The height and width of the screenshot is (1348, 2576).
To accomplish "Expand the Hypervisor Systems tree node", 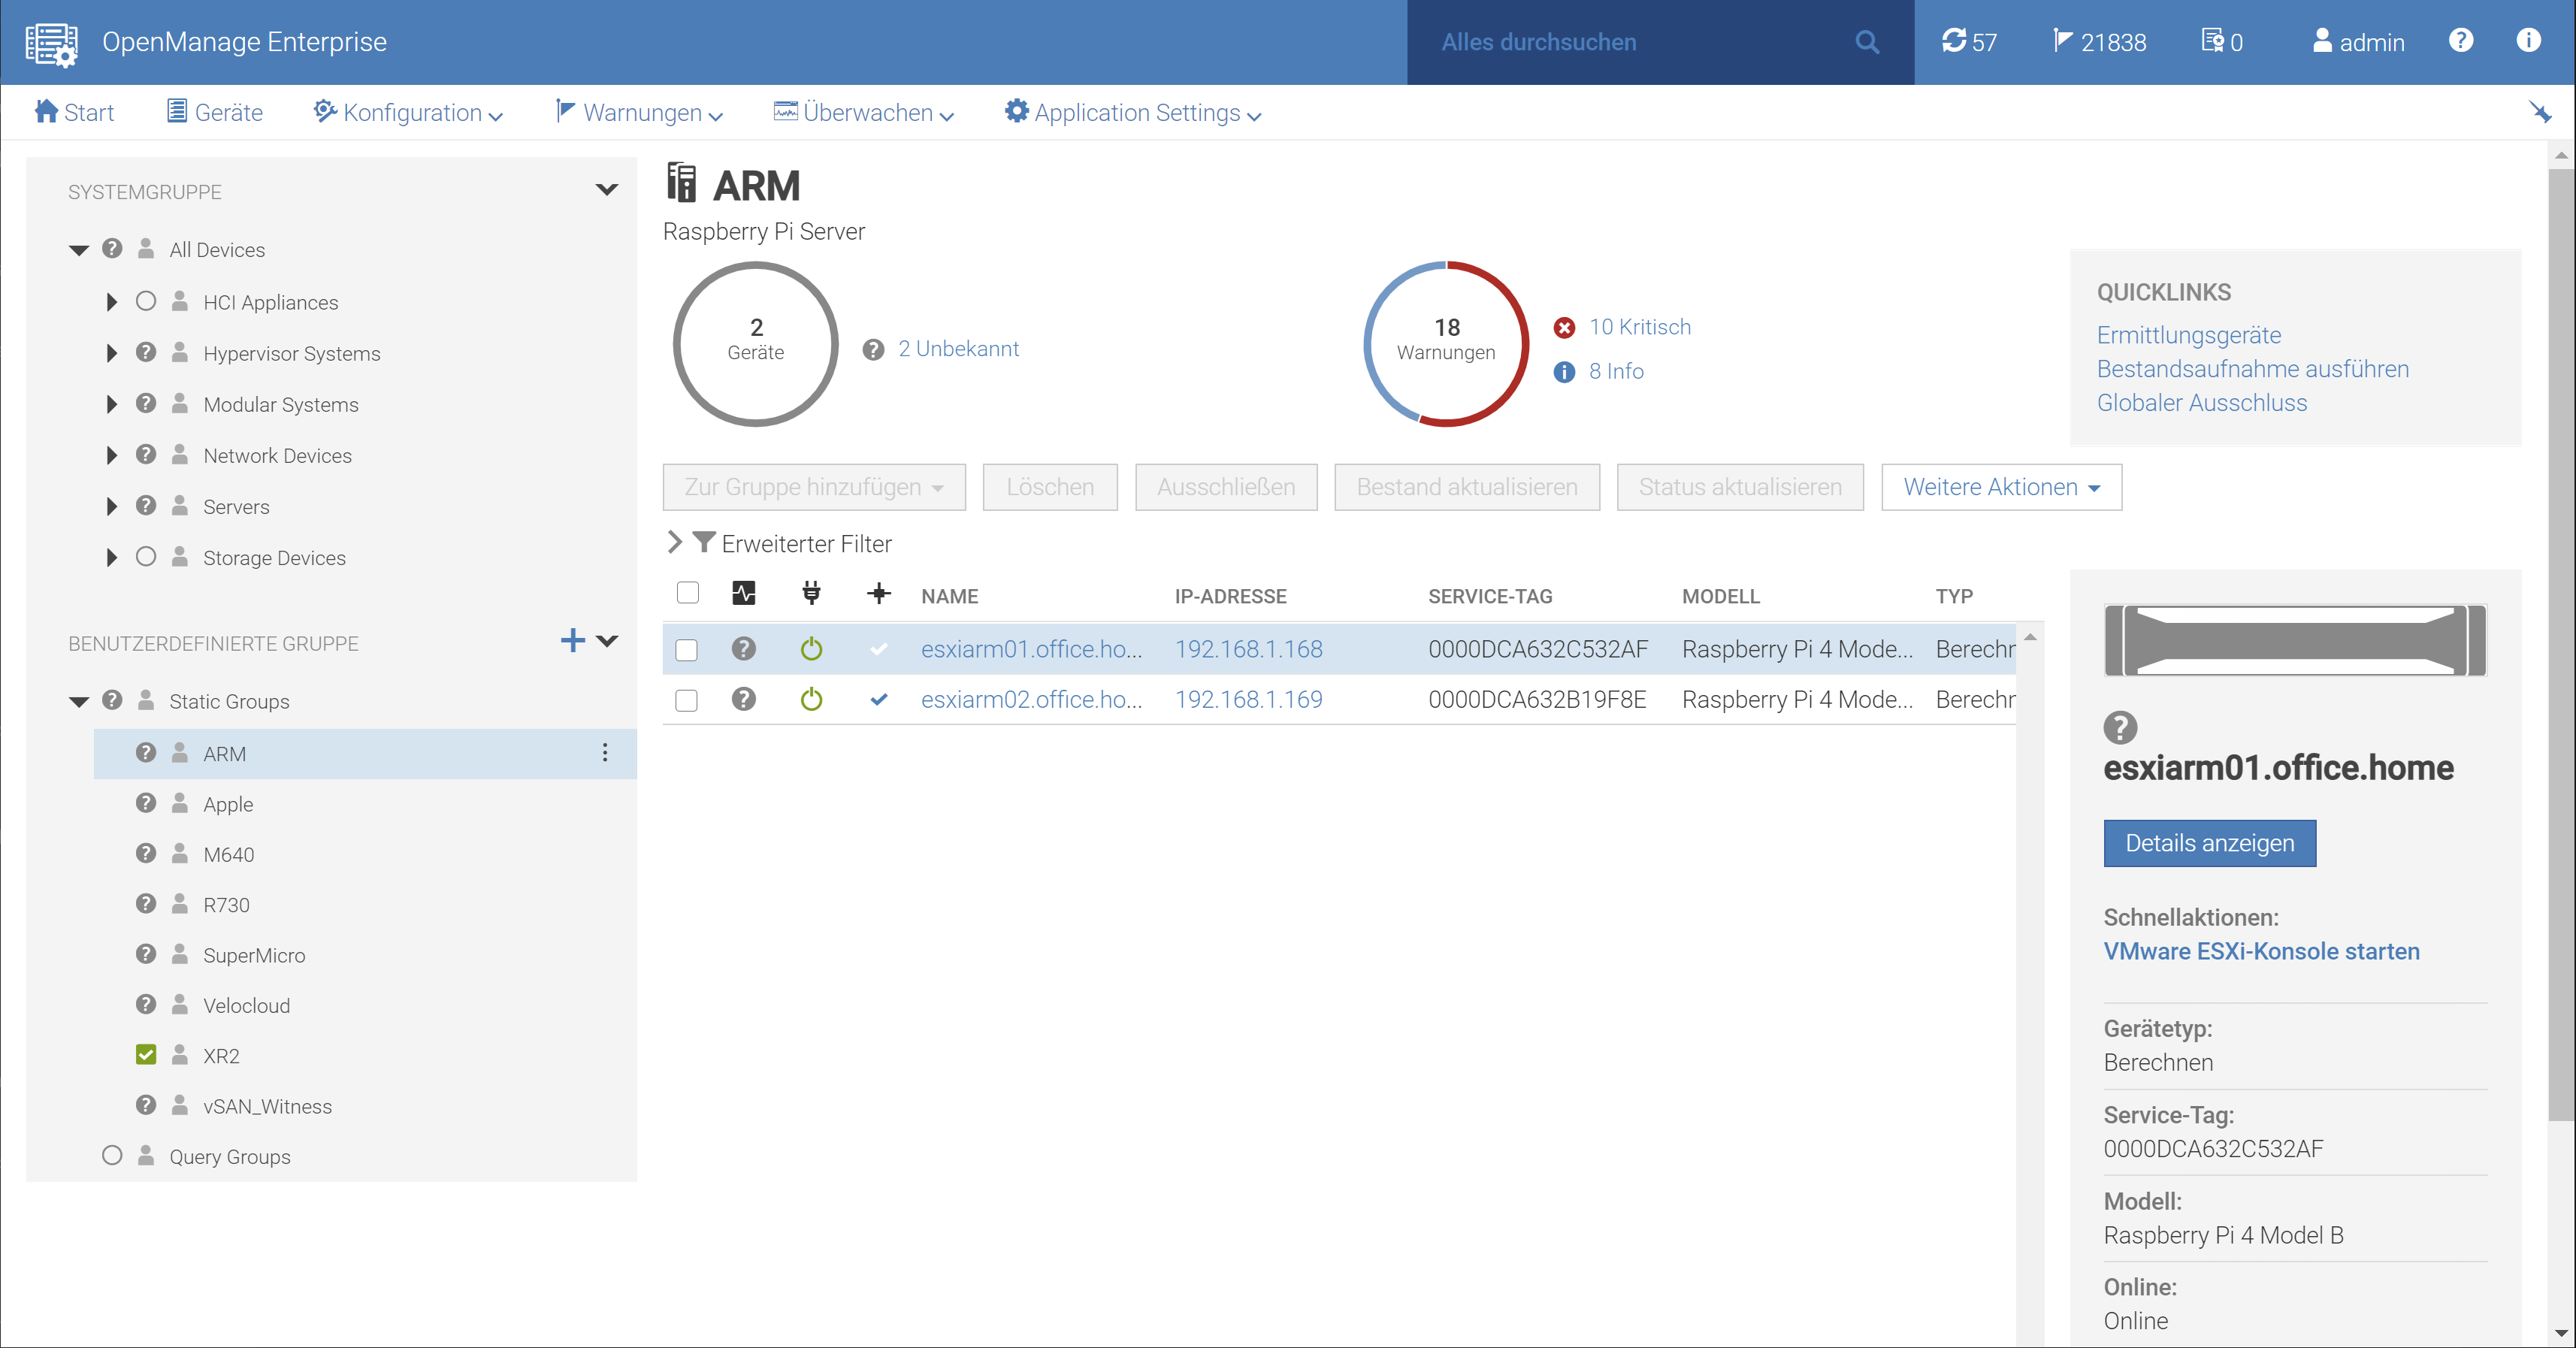I will (x=112, y=353).
